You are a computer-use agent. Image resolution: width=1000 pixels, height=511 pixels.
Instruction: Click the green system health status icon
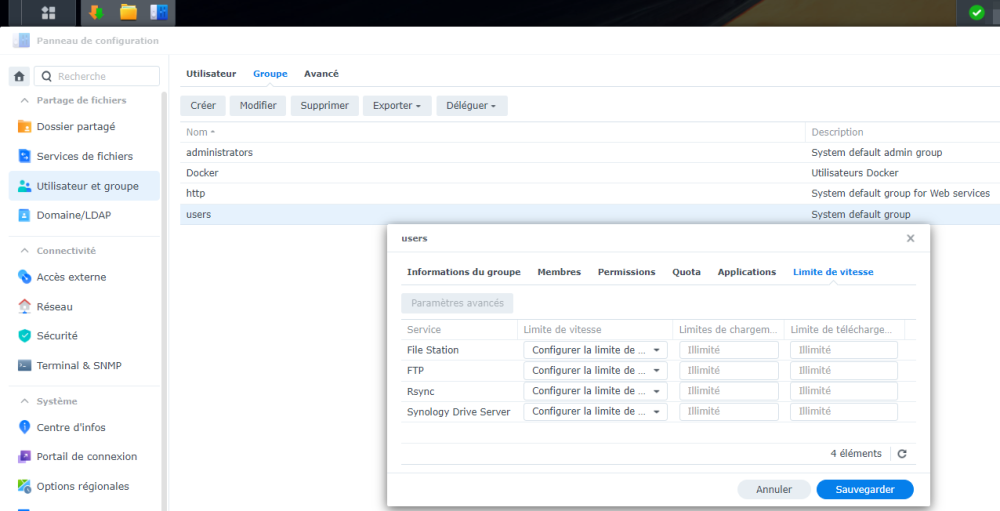tap(976, 13)
